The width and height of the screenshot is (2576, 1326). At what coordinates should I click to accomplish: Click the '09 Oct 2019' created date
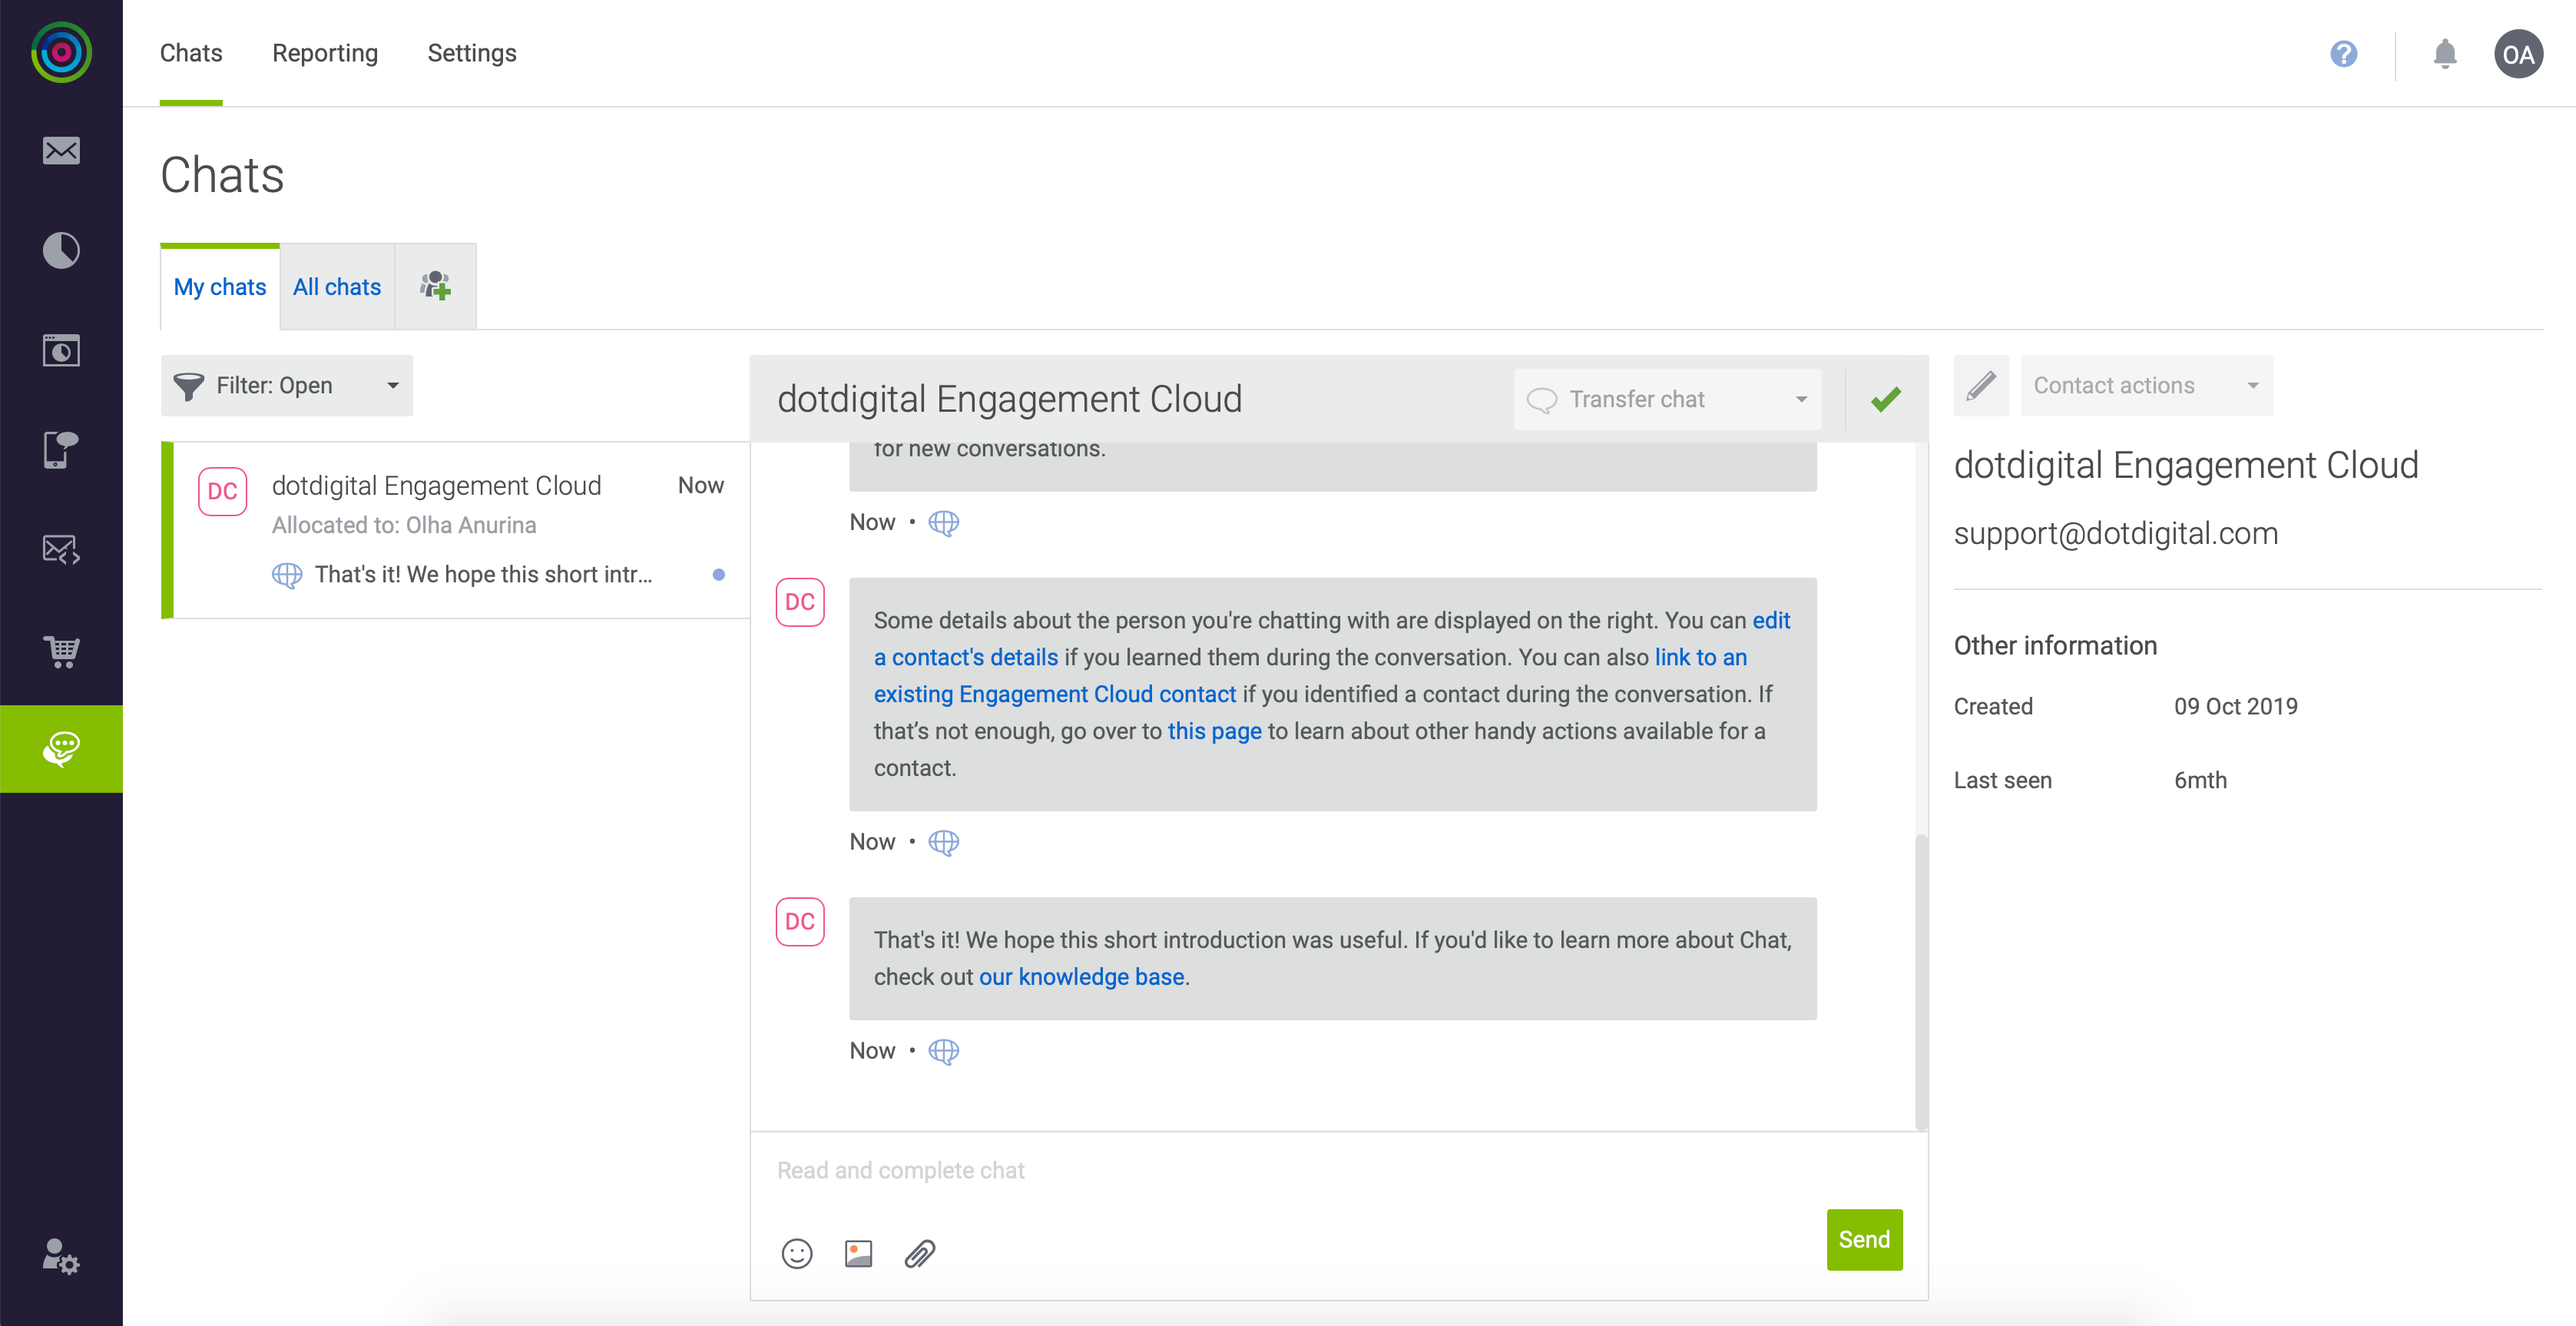coord(2236,706)
